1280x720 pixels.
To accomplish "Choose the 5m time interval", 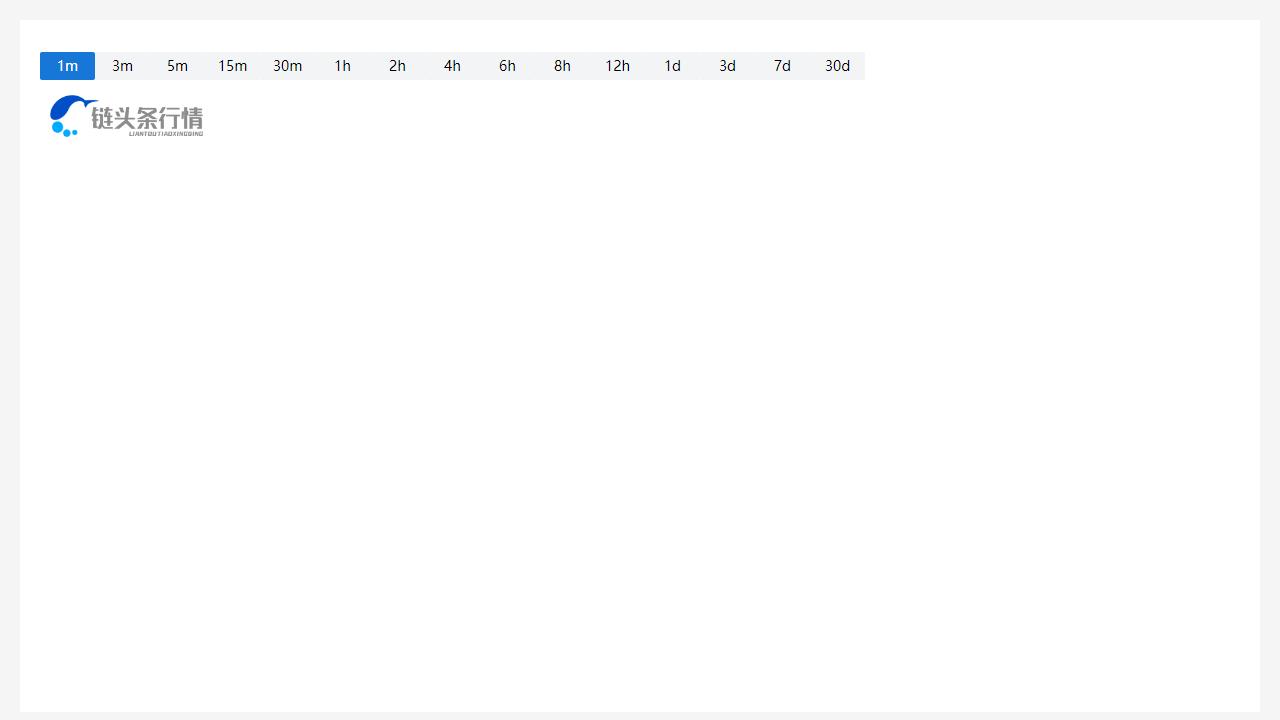I will pos(177,66).
